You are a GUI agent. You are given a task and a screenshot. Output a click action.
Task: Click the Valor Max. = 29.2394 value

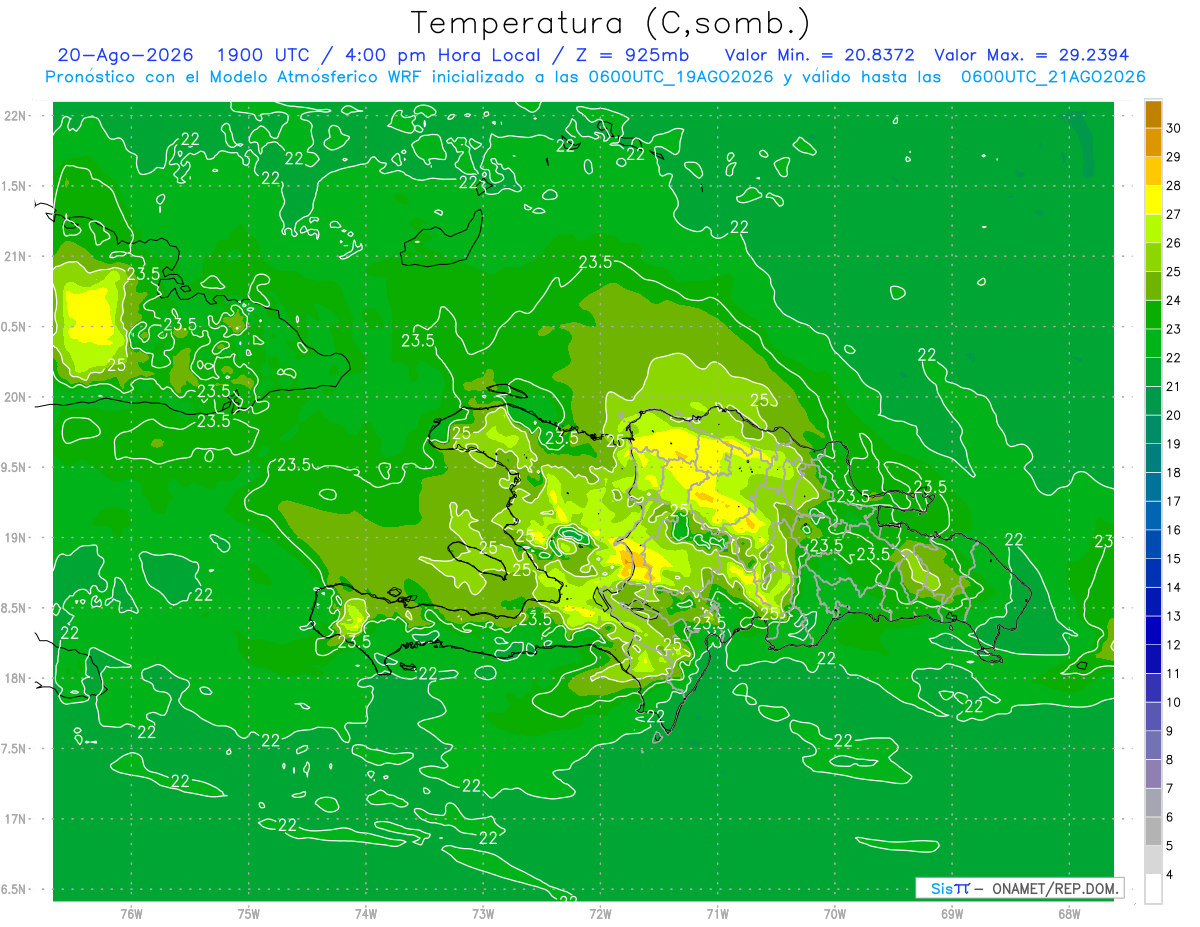click(1031, 55)
